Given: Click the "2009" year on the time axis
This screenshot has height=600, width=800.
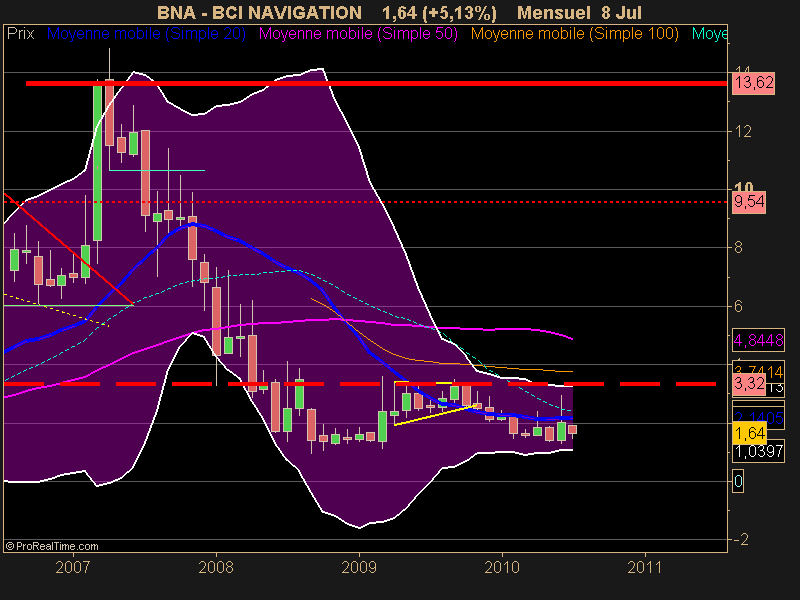Looking at the screenshot, I should (359, 567).
